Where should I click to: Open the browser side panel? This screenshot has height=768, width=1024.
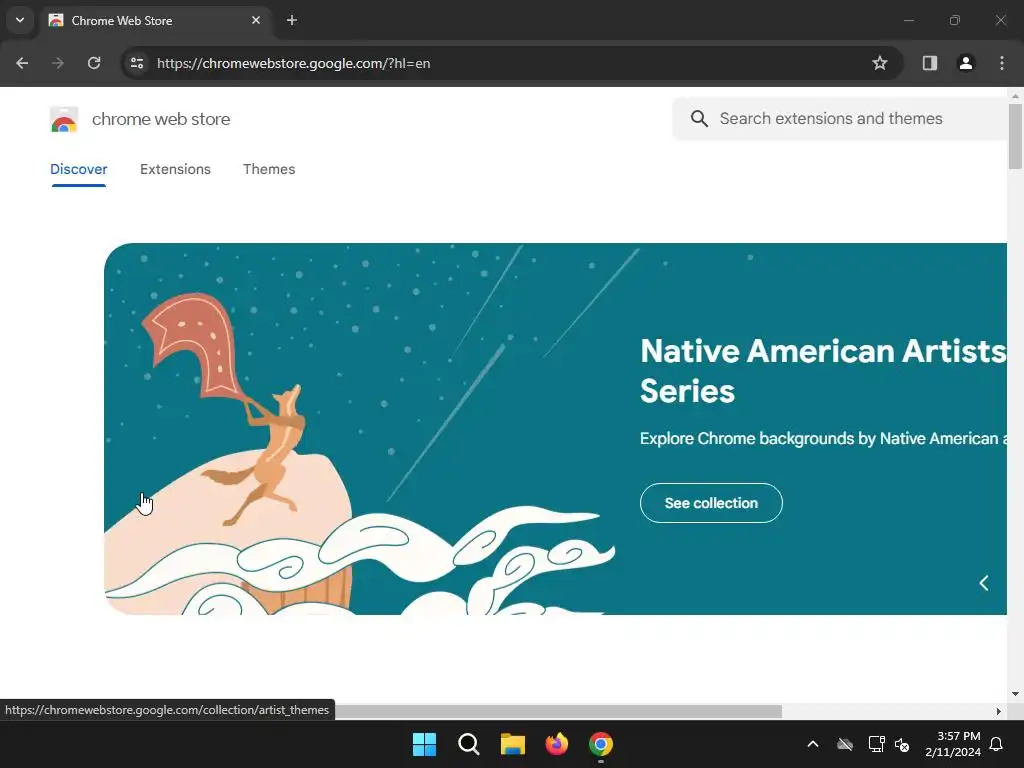click(930, 63)
